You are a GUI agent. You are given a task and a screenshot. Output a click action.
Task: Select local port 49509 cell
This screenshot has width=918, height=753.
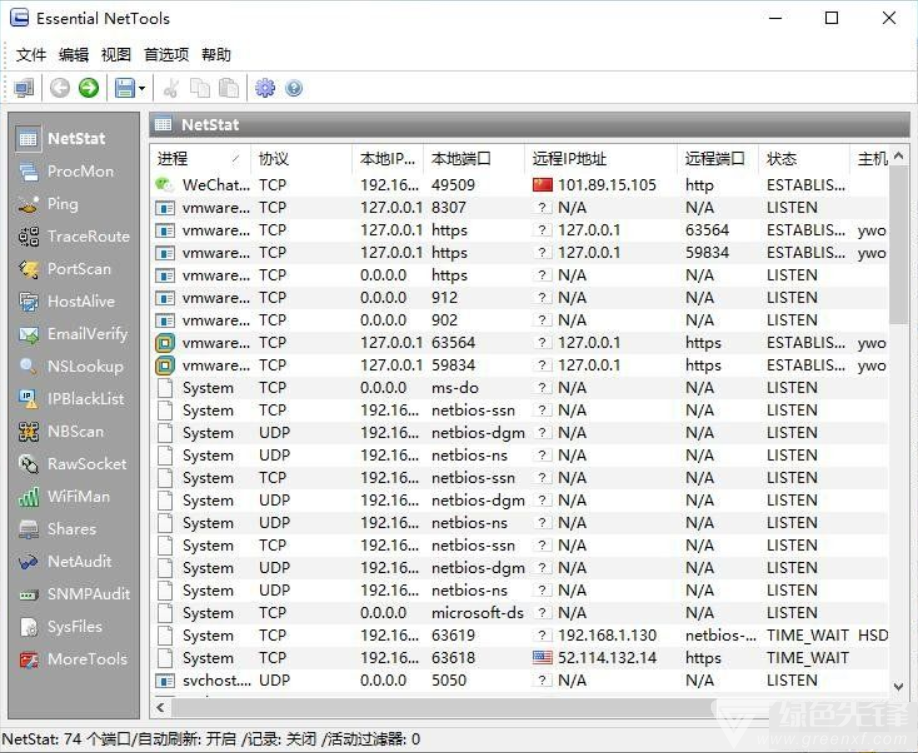[x=453, y=185]
